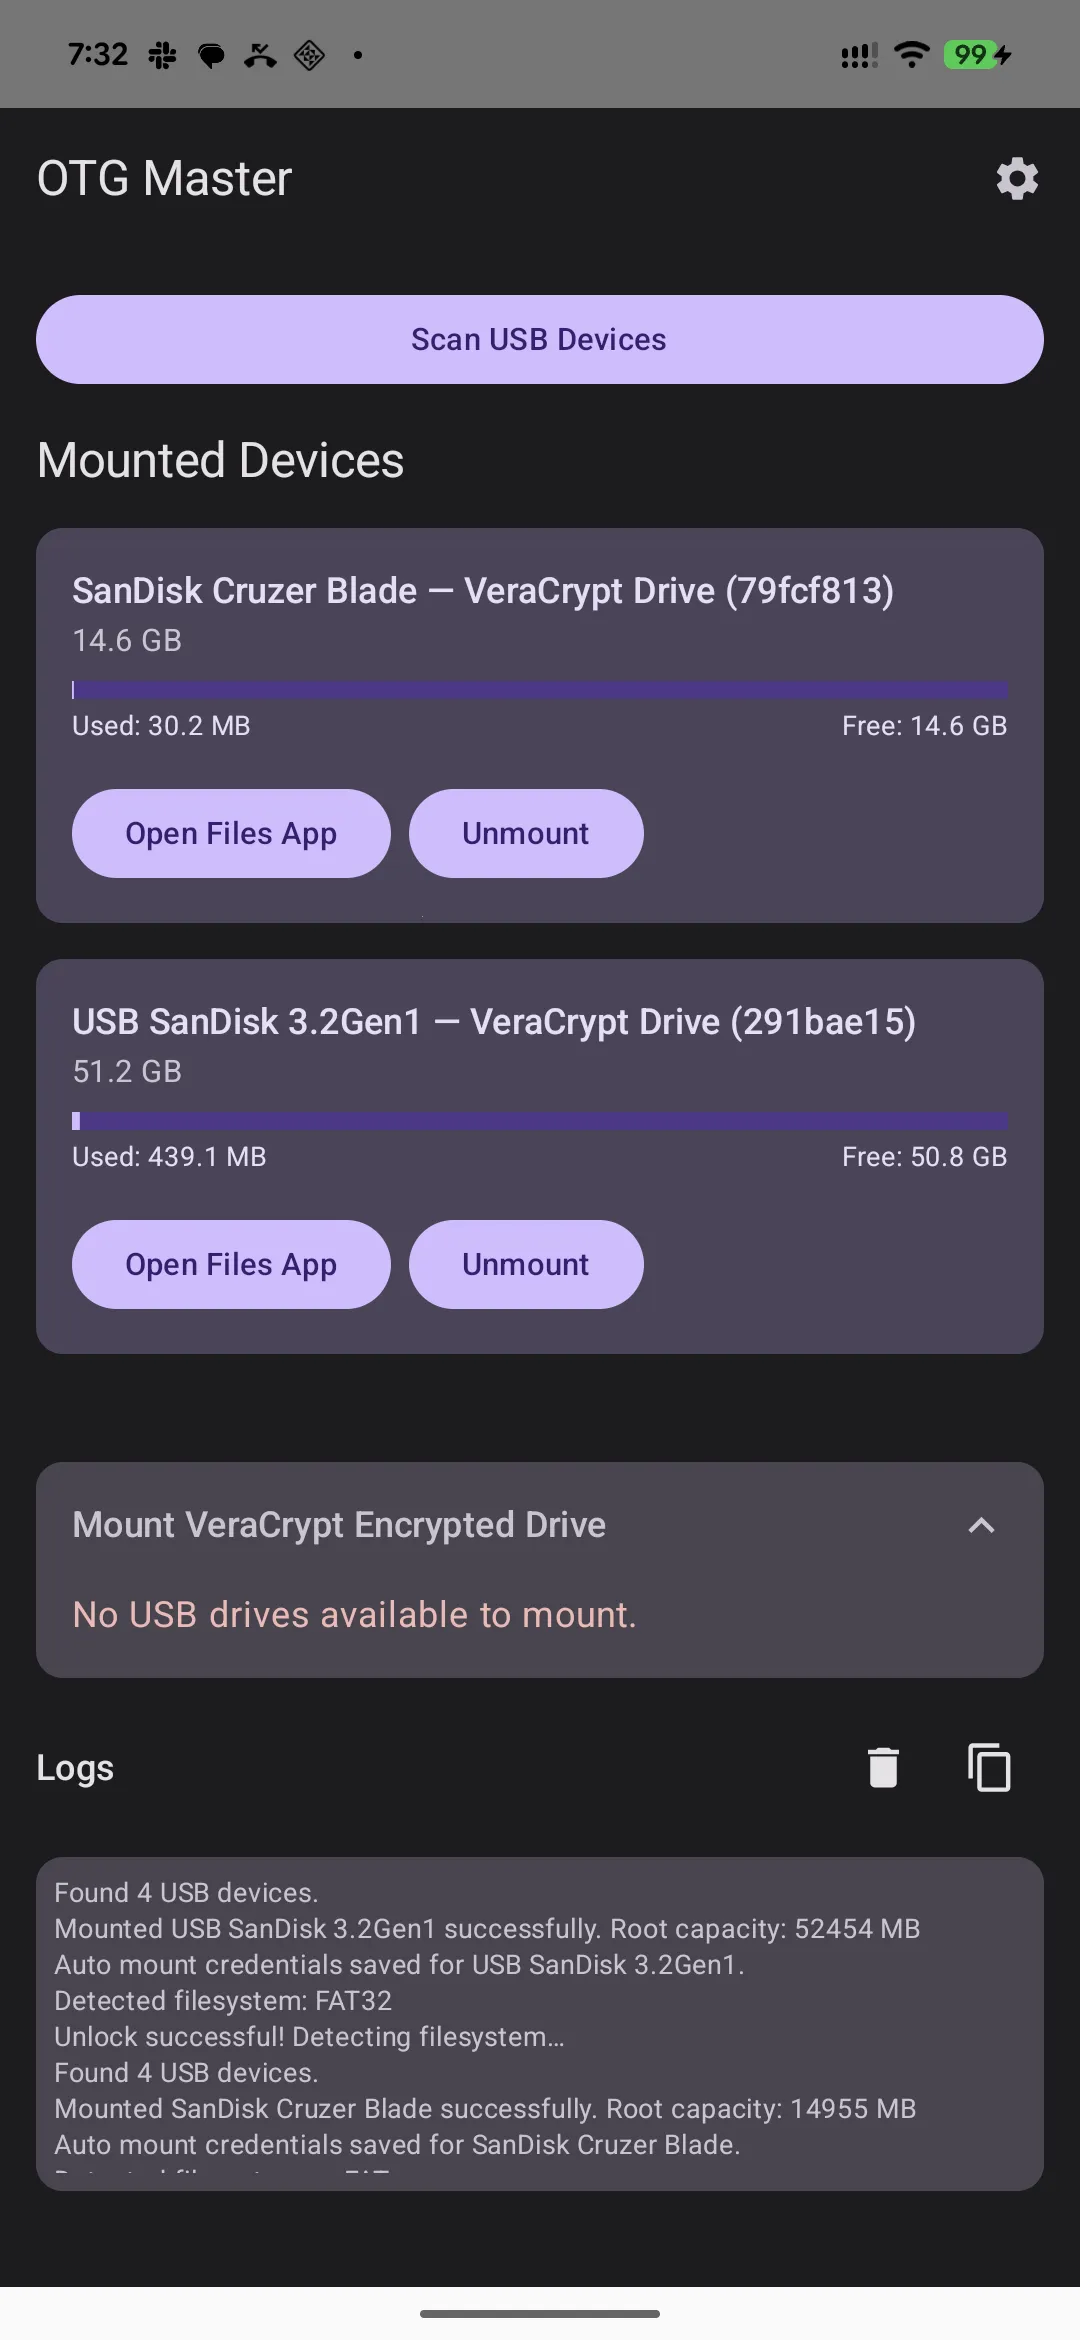The image size is (1080, 2340).
Task: Copy logs using the copy icon
Action: coord(989,1767)
